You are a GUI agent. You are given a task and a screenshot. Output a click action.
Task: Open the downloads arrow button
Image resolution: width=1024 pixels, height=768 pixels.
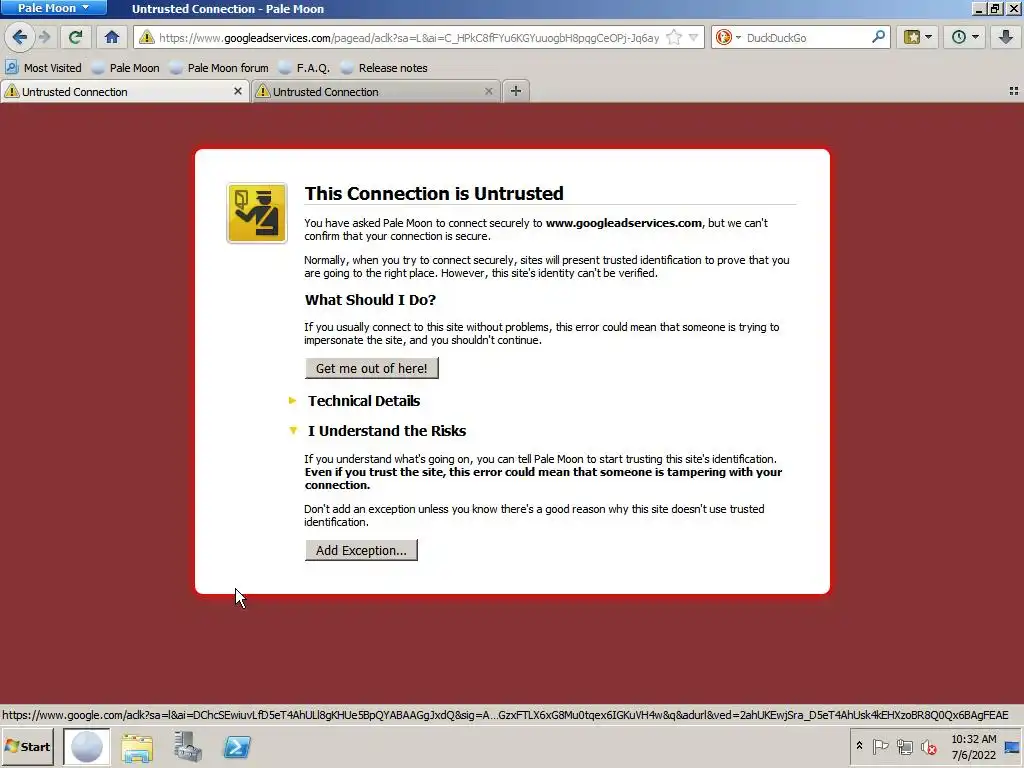pyautogui.click(x=1006, y=37)
